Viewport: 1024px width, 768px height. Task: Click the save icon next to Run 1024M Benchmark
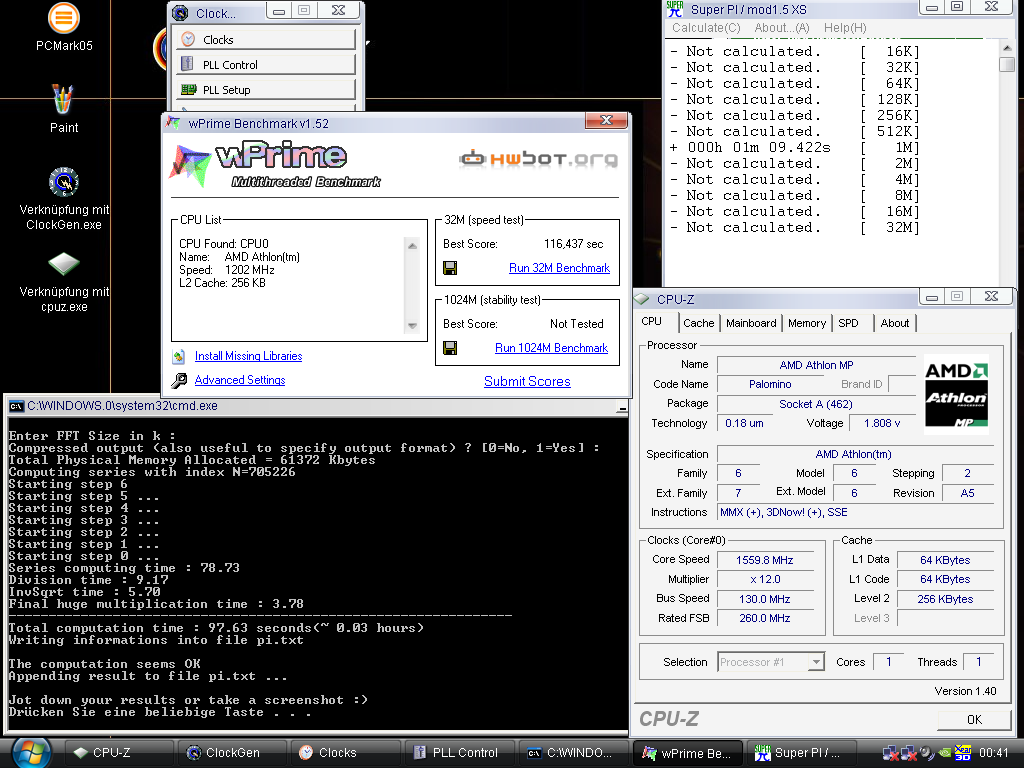coord(450,348)
